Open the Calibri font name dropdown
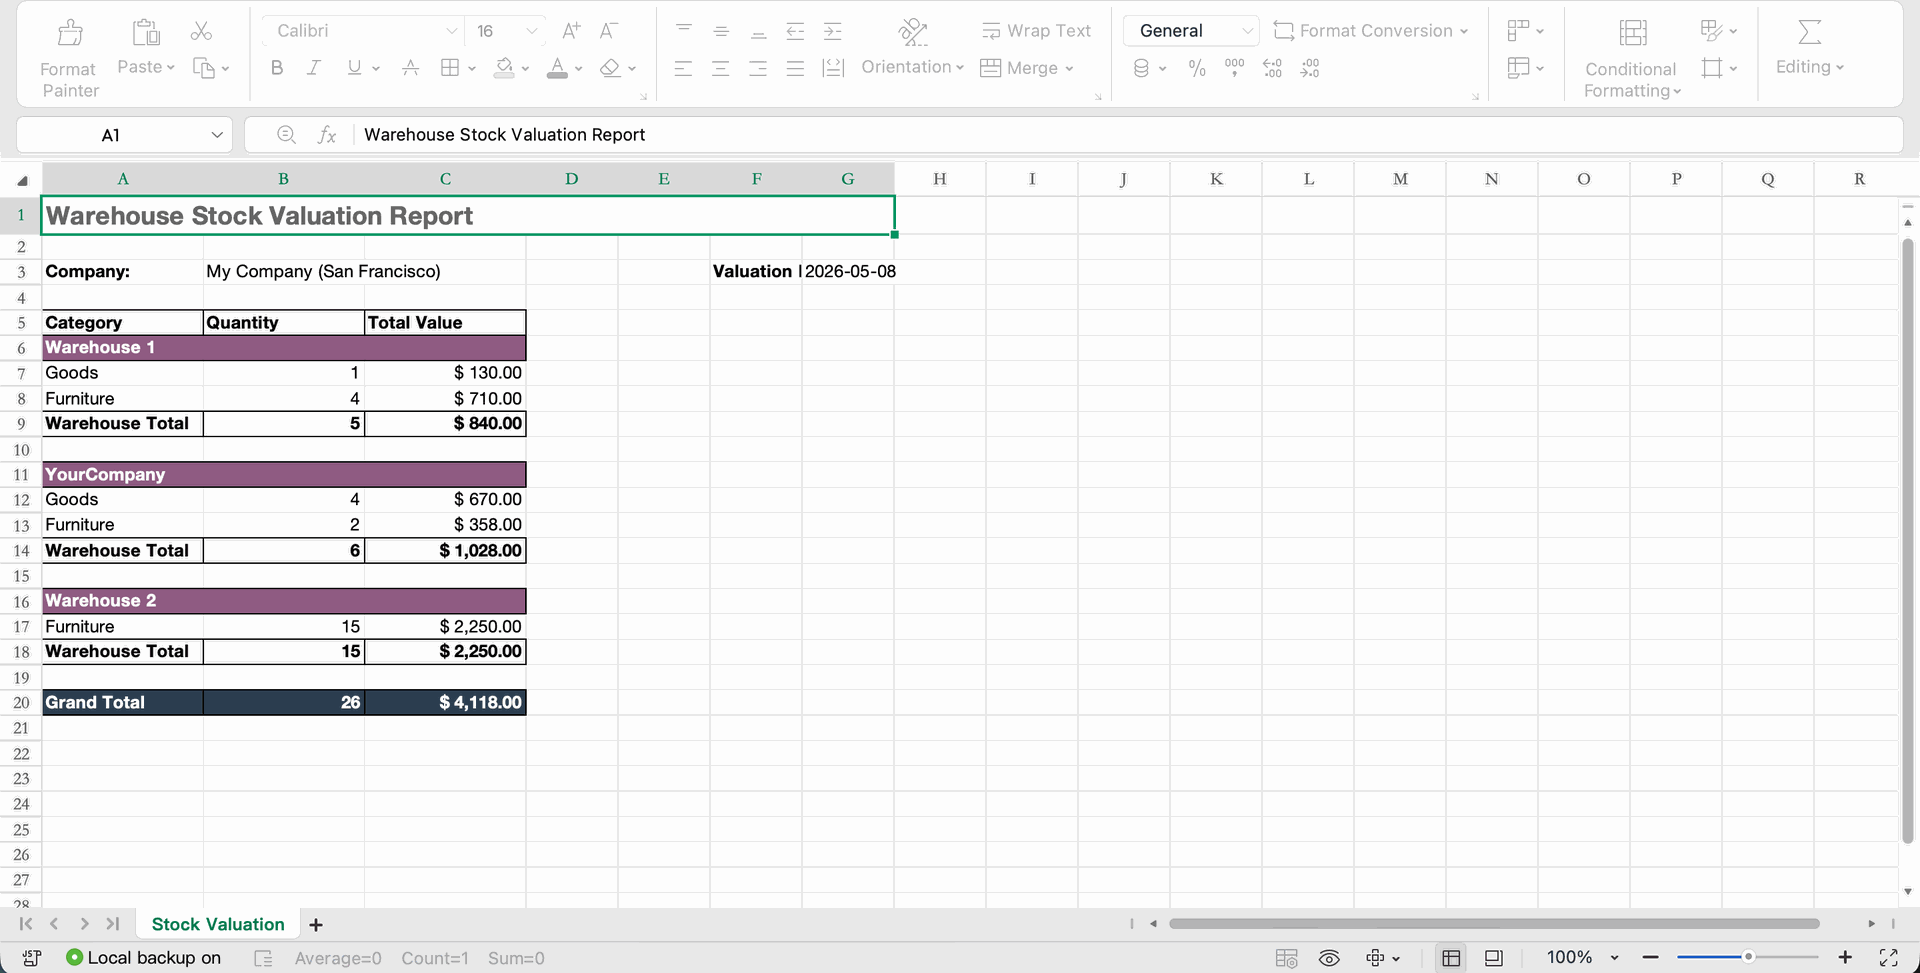Screen dimensions: 1920x973 [x=452, y=31]
